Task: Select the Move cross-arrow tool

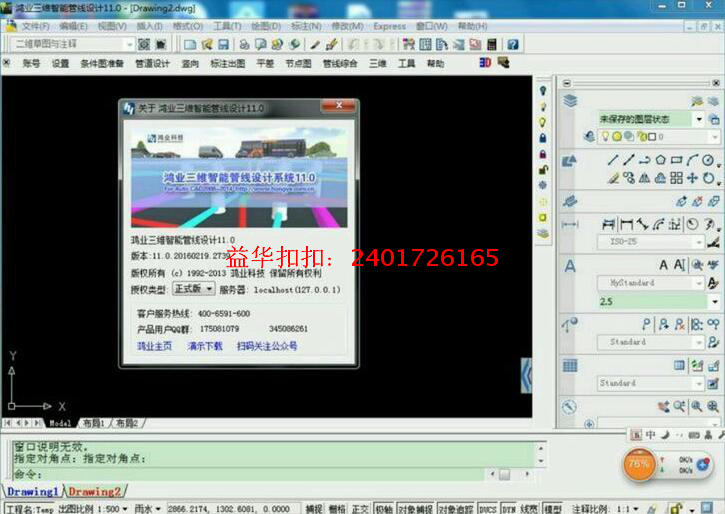Action: point(692,178)
